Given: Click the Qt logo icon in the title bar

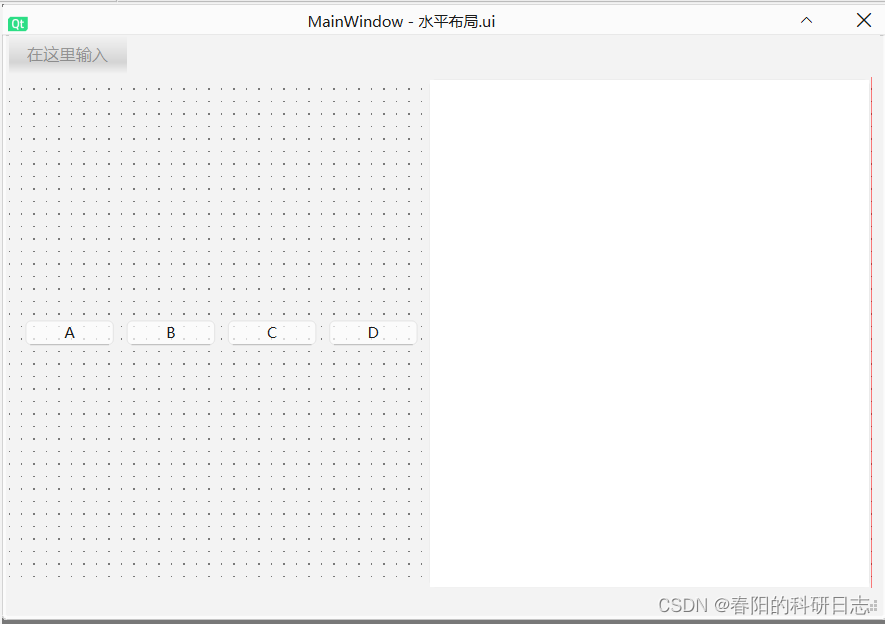Looking at the screenshot, I should coord(17,22).
